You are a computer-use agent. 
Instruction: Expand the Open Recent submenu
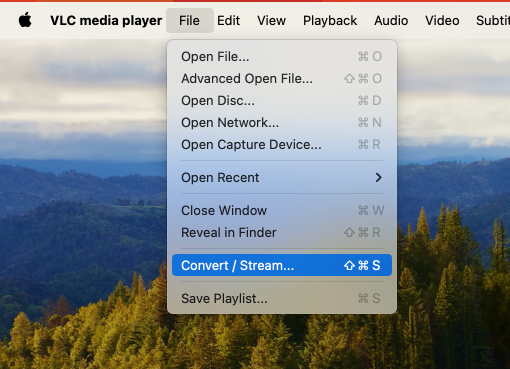tap(282, 178)
